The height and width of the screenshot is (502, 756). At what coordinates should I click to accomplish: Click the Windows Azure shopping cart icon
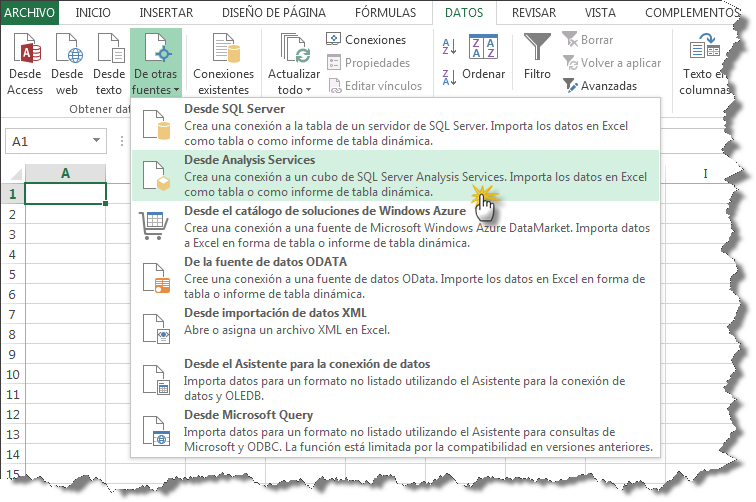(154, 226)
